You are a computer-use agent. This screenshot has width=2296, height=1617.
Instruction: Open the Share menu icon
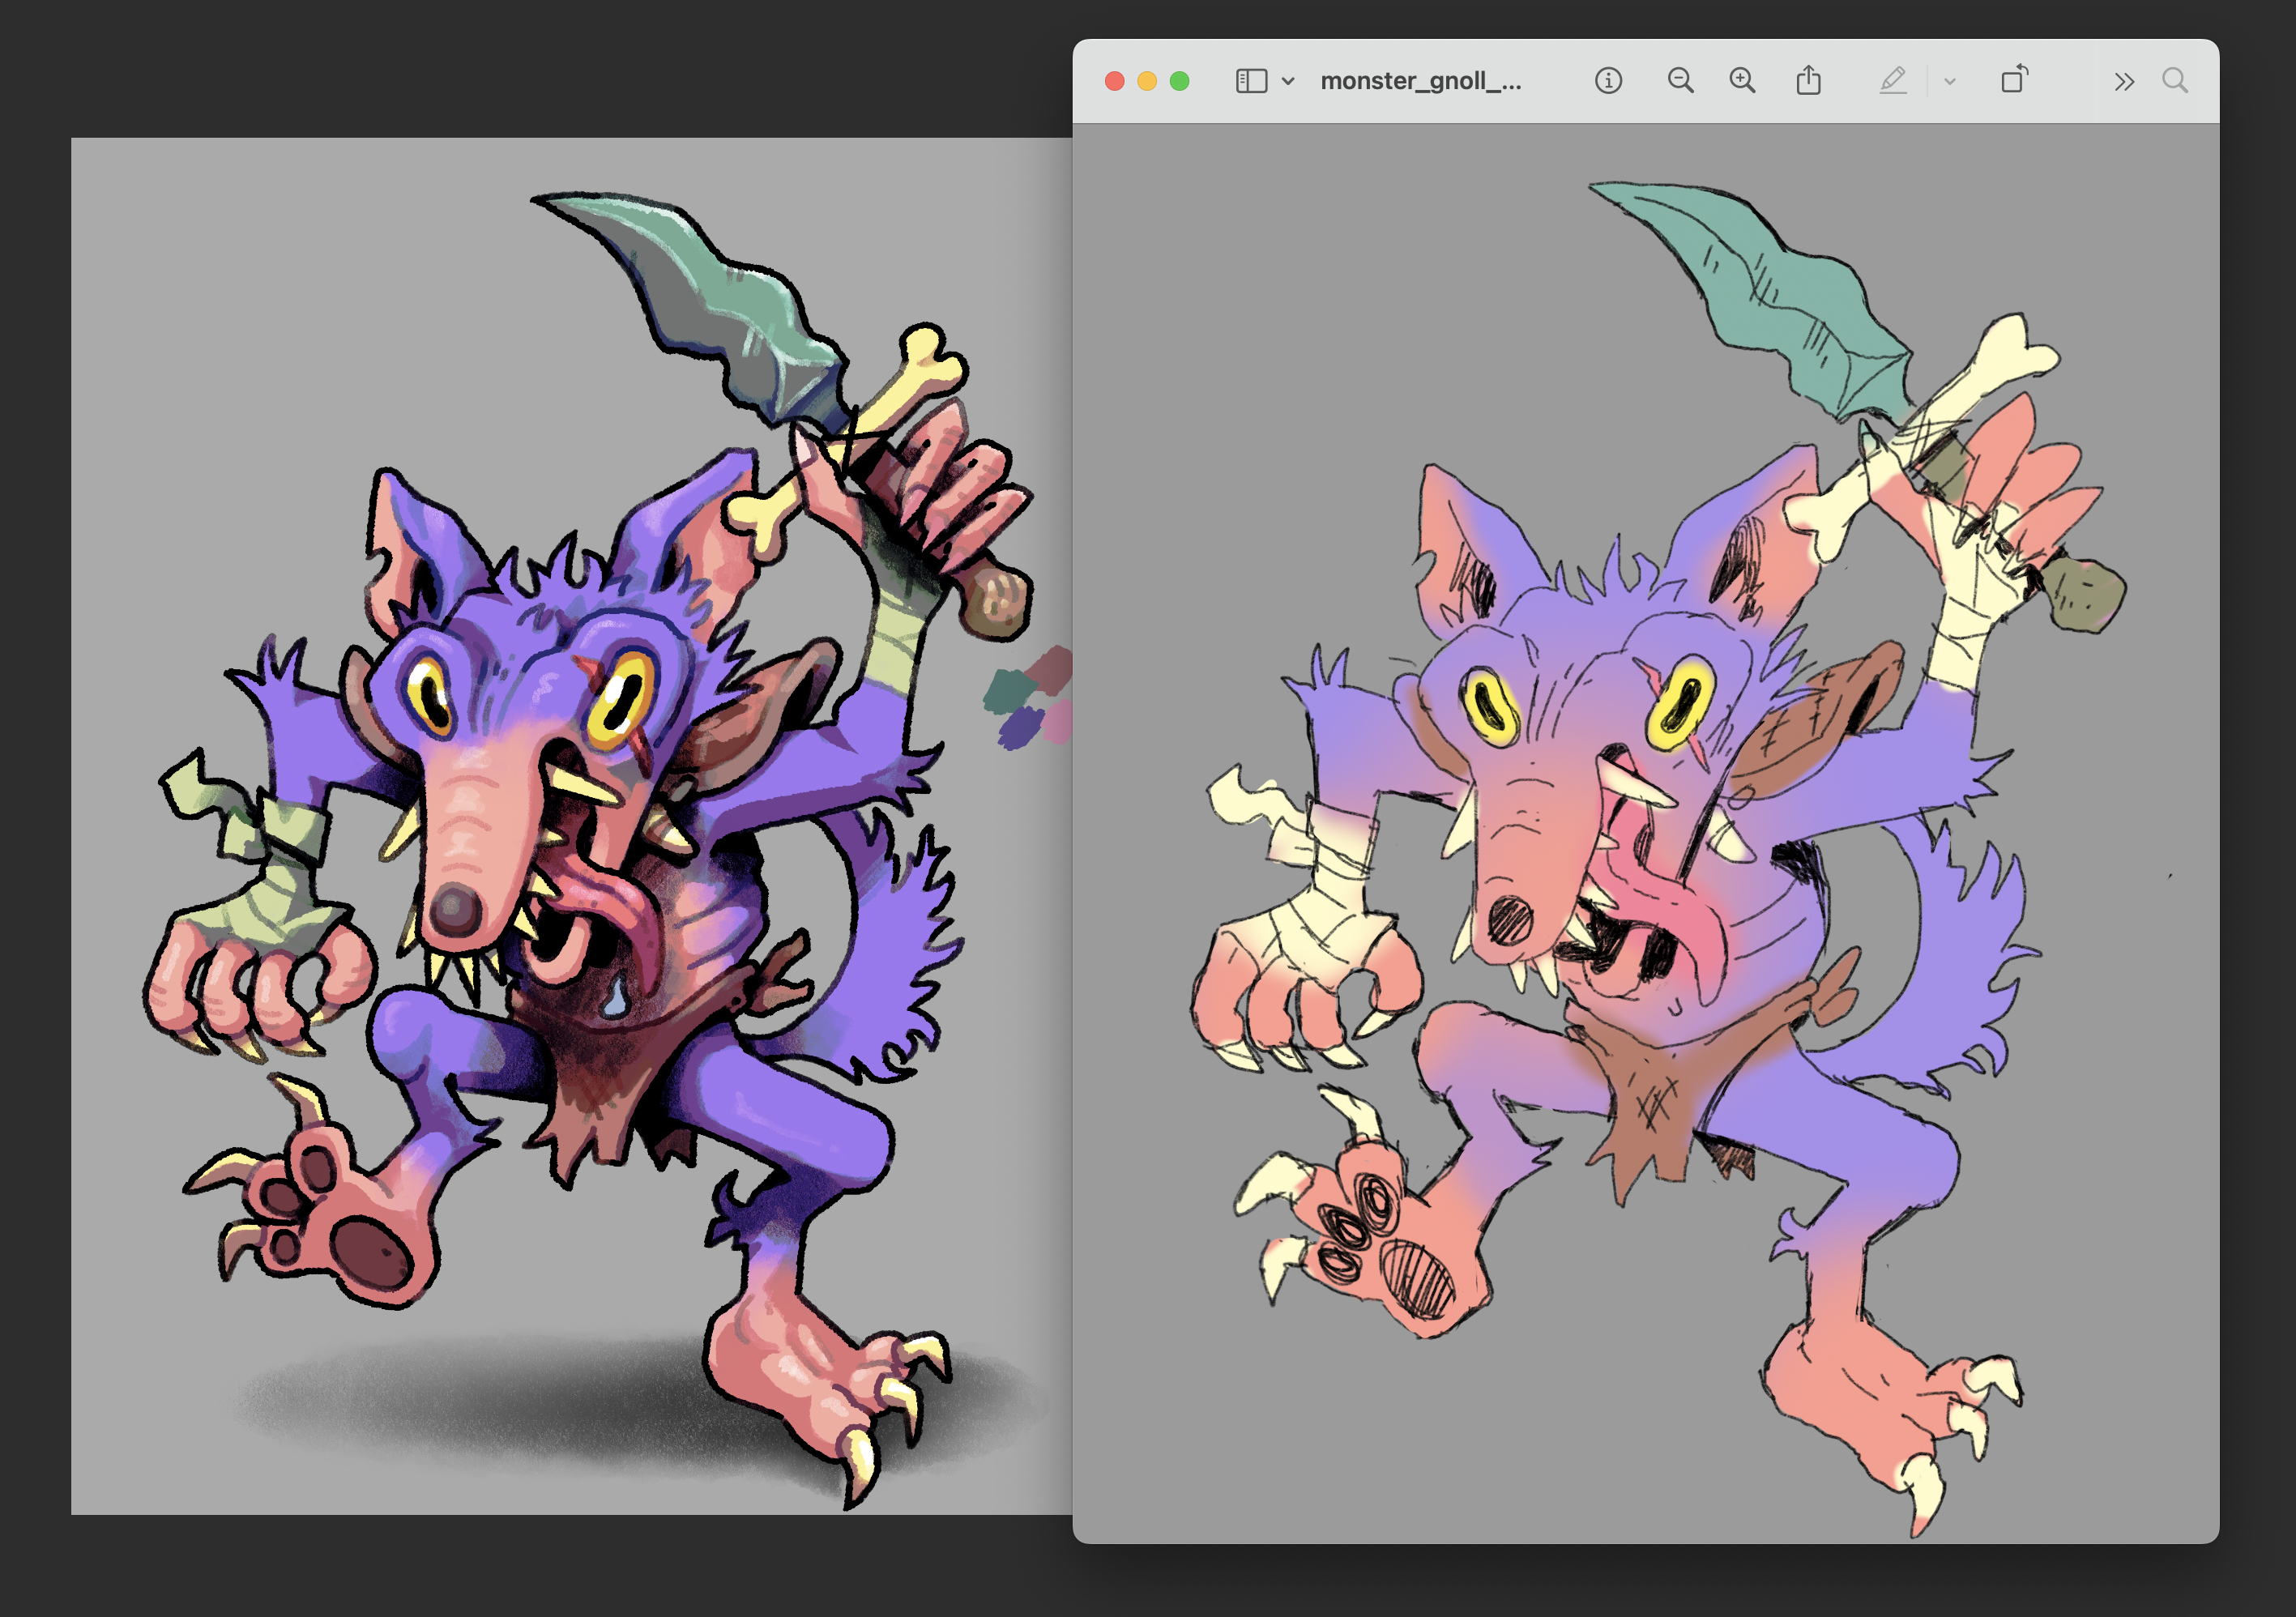coord(1808,81)
